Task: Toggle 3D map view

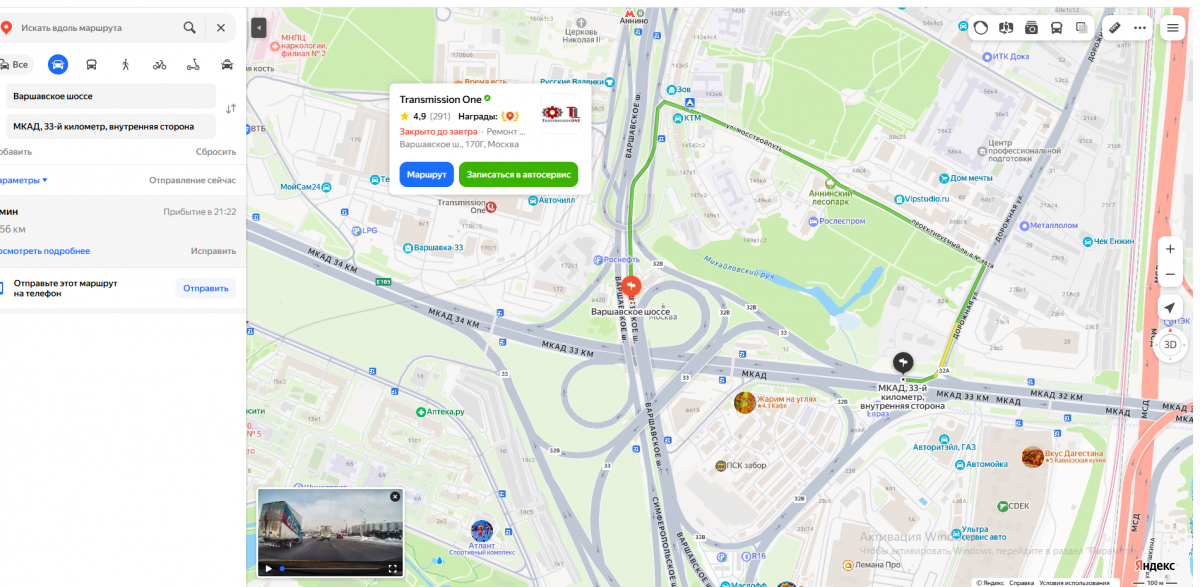Action: point(1170,344)
